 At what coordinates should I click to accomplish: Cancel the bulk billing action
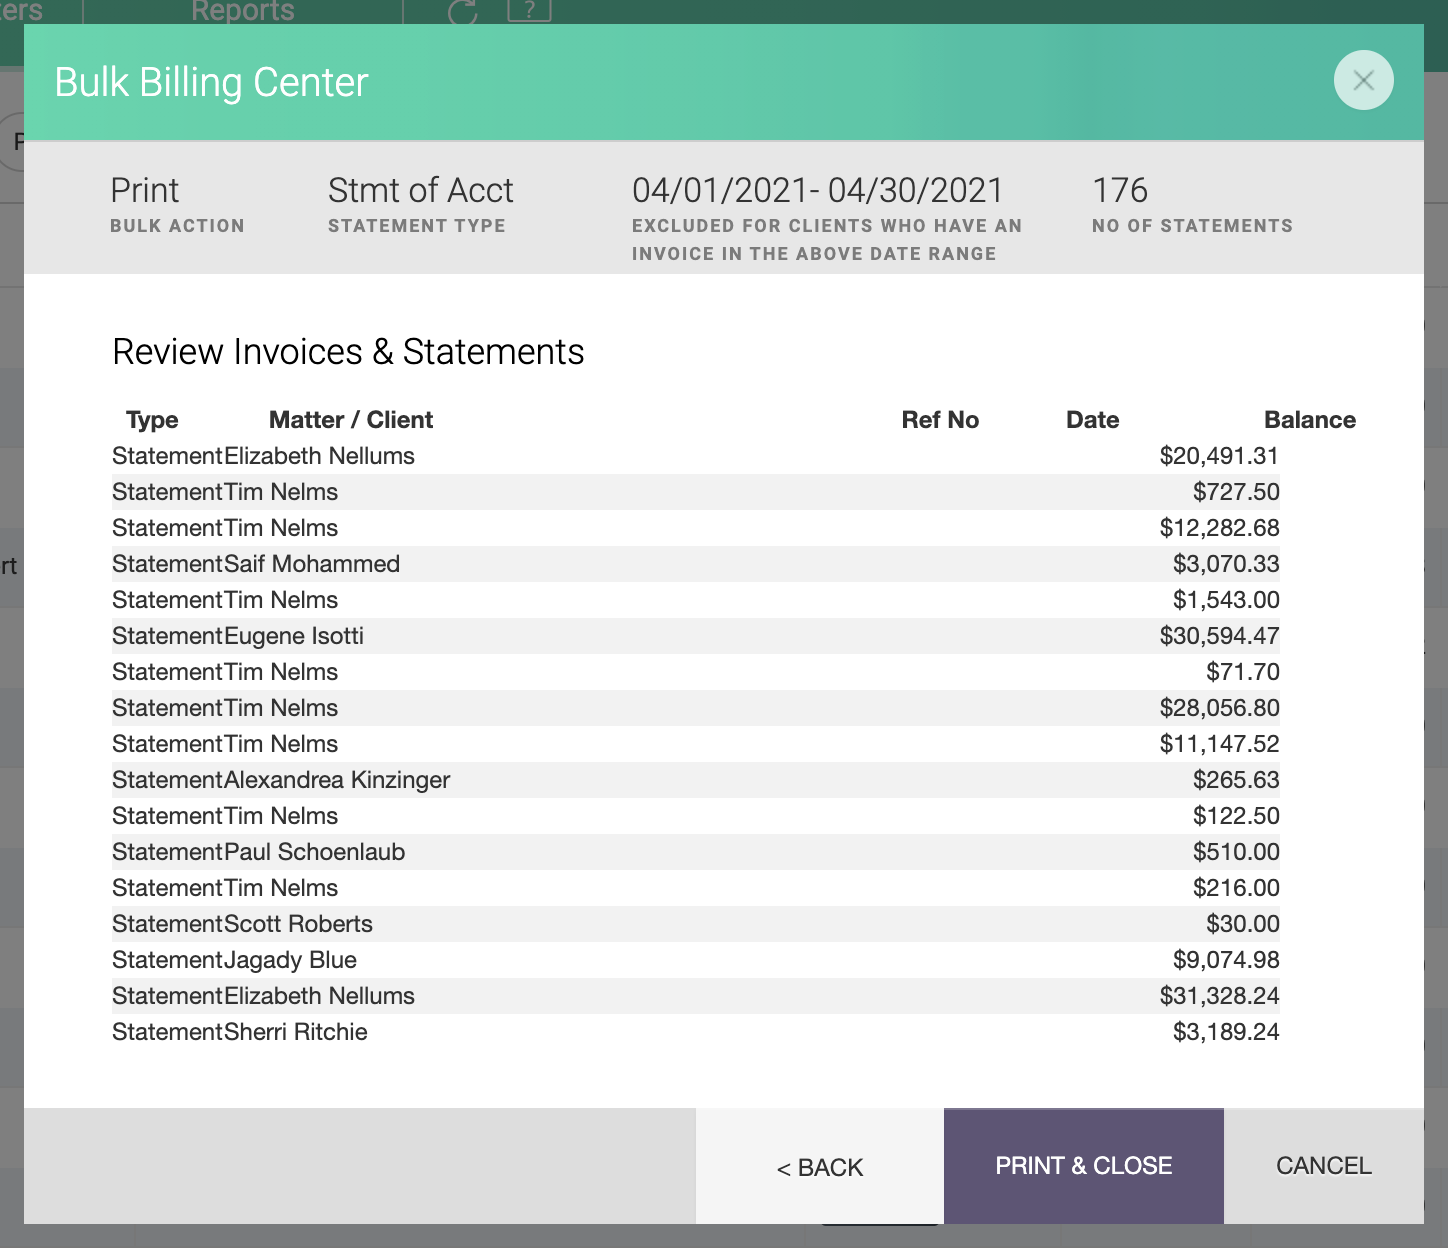[x=1323, y=1166]
